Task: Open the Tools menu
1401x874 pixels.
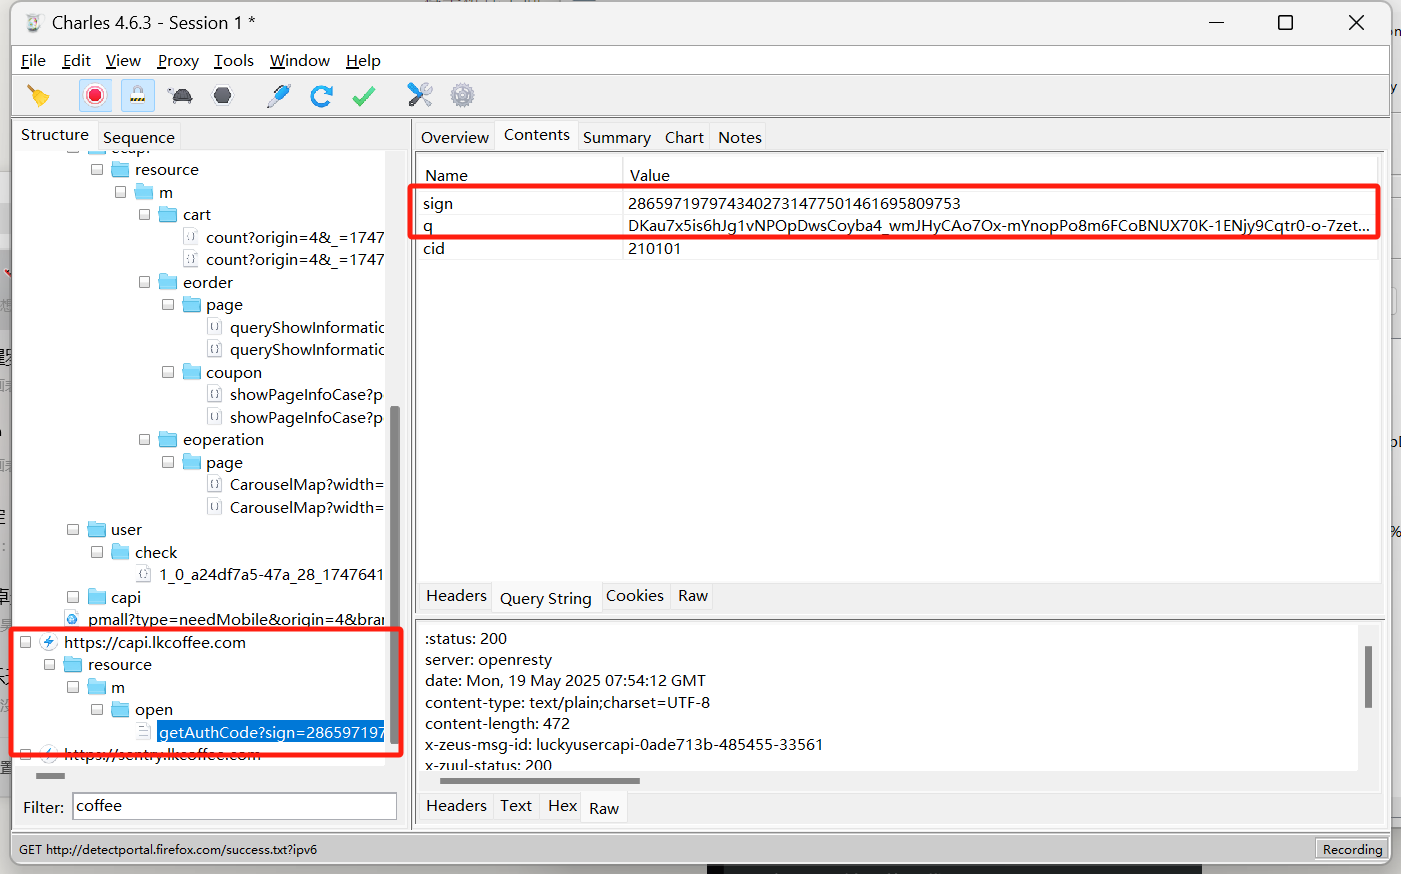Action: click(234, 61)
